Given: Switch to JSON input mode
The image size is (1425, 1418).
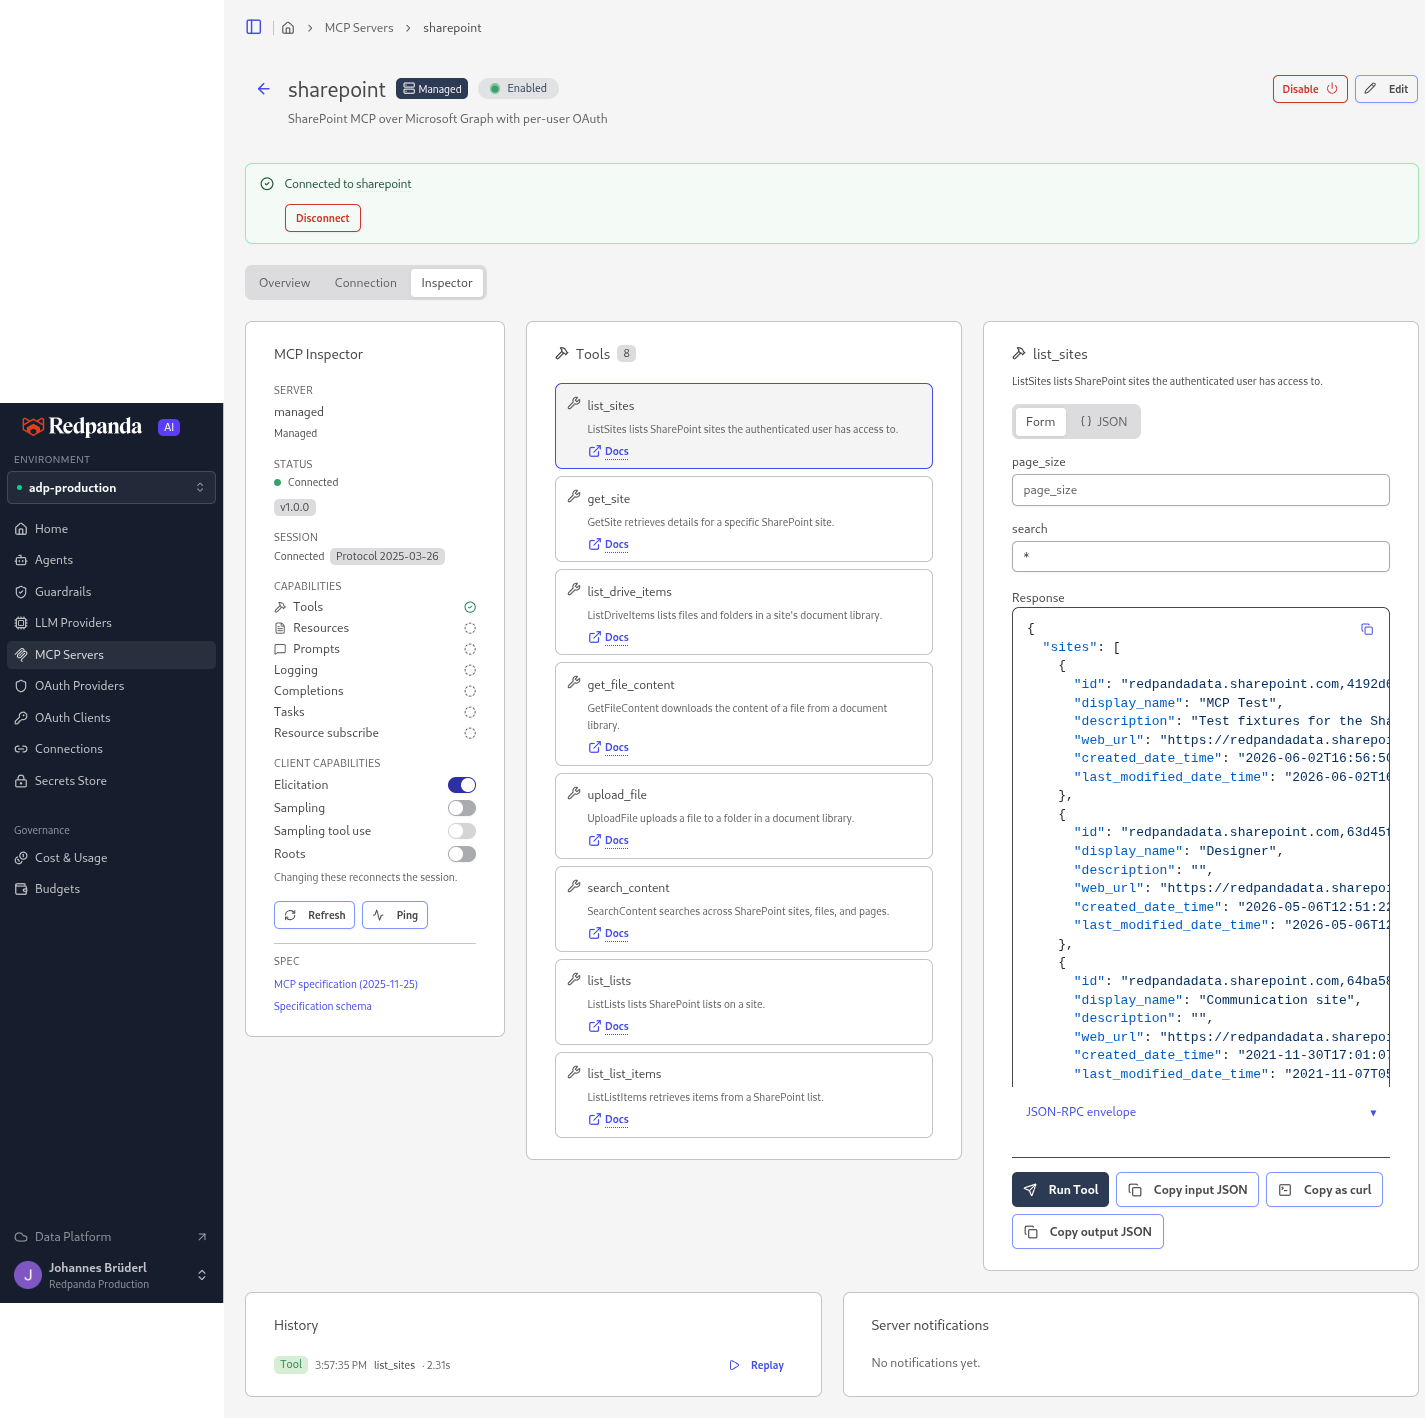Looking at the screenshot, I should click(1103, 422).
